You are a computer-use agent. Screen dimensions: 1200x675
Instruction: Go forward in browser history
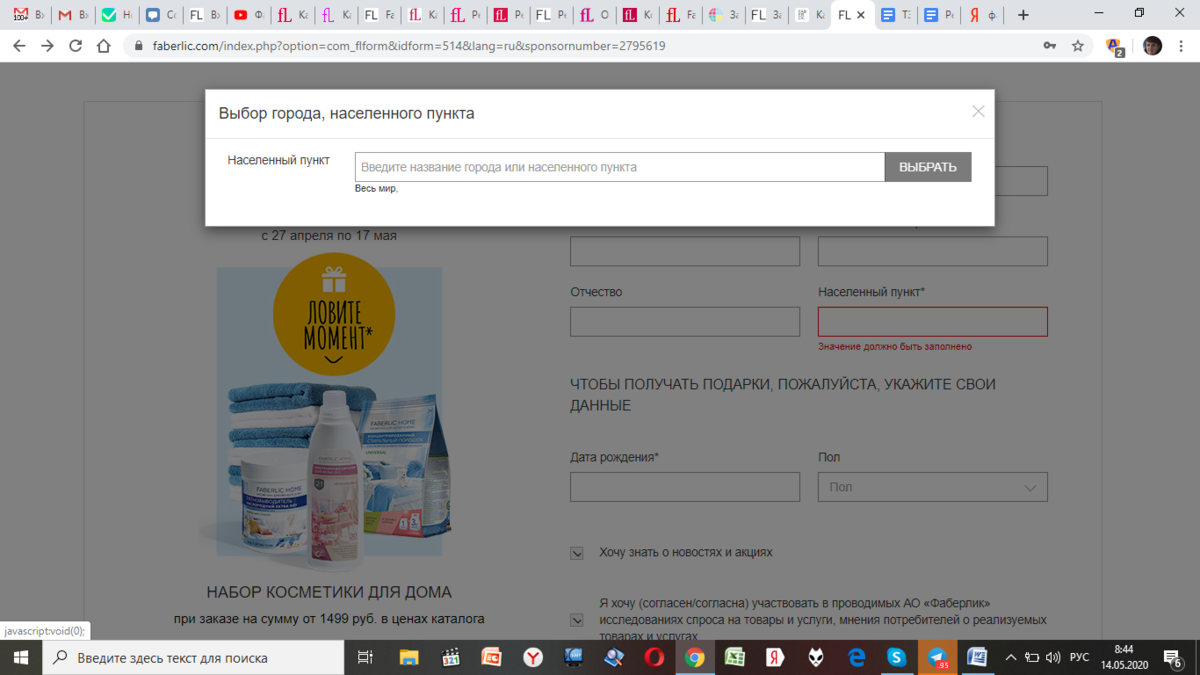(x=47, y=46)
